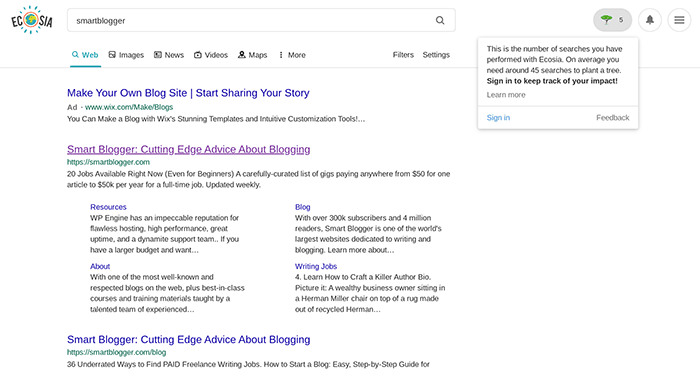Click Sign in within the popup

(x=498, y=117)
